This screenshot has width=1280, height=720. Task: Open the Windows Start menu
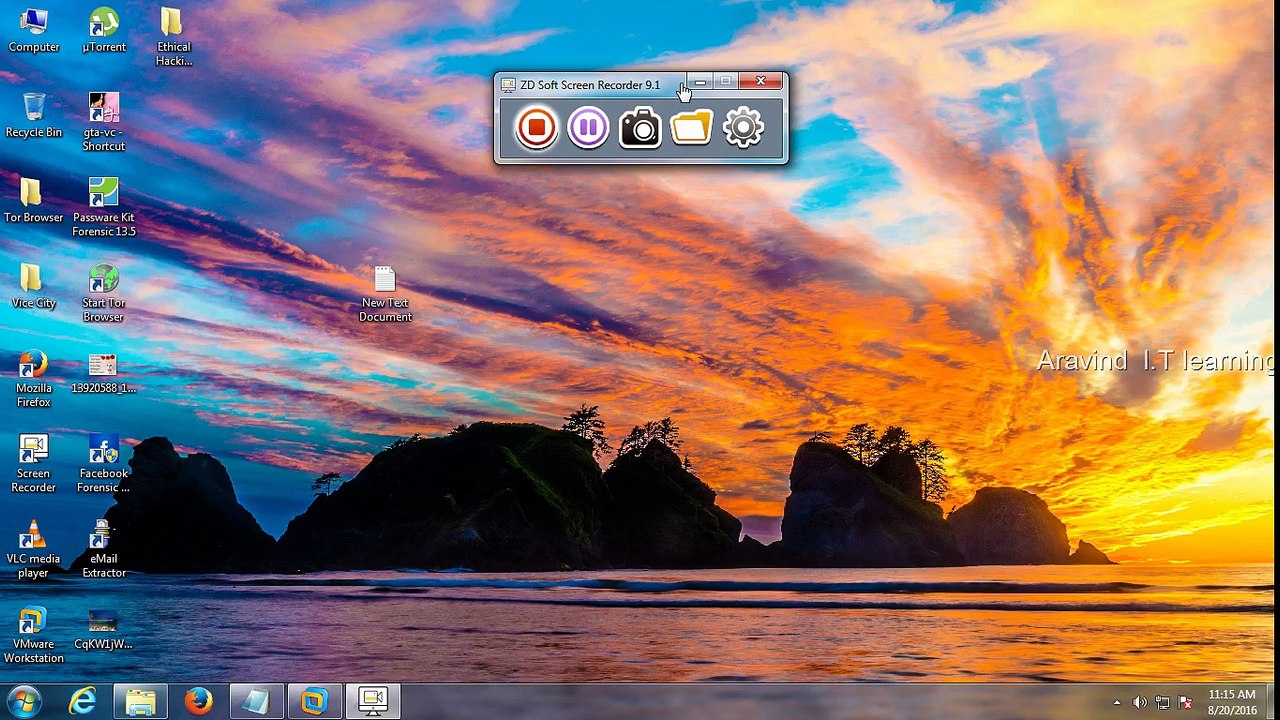24,701
